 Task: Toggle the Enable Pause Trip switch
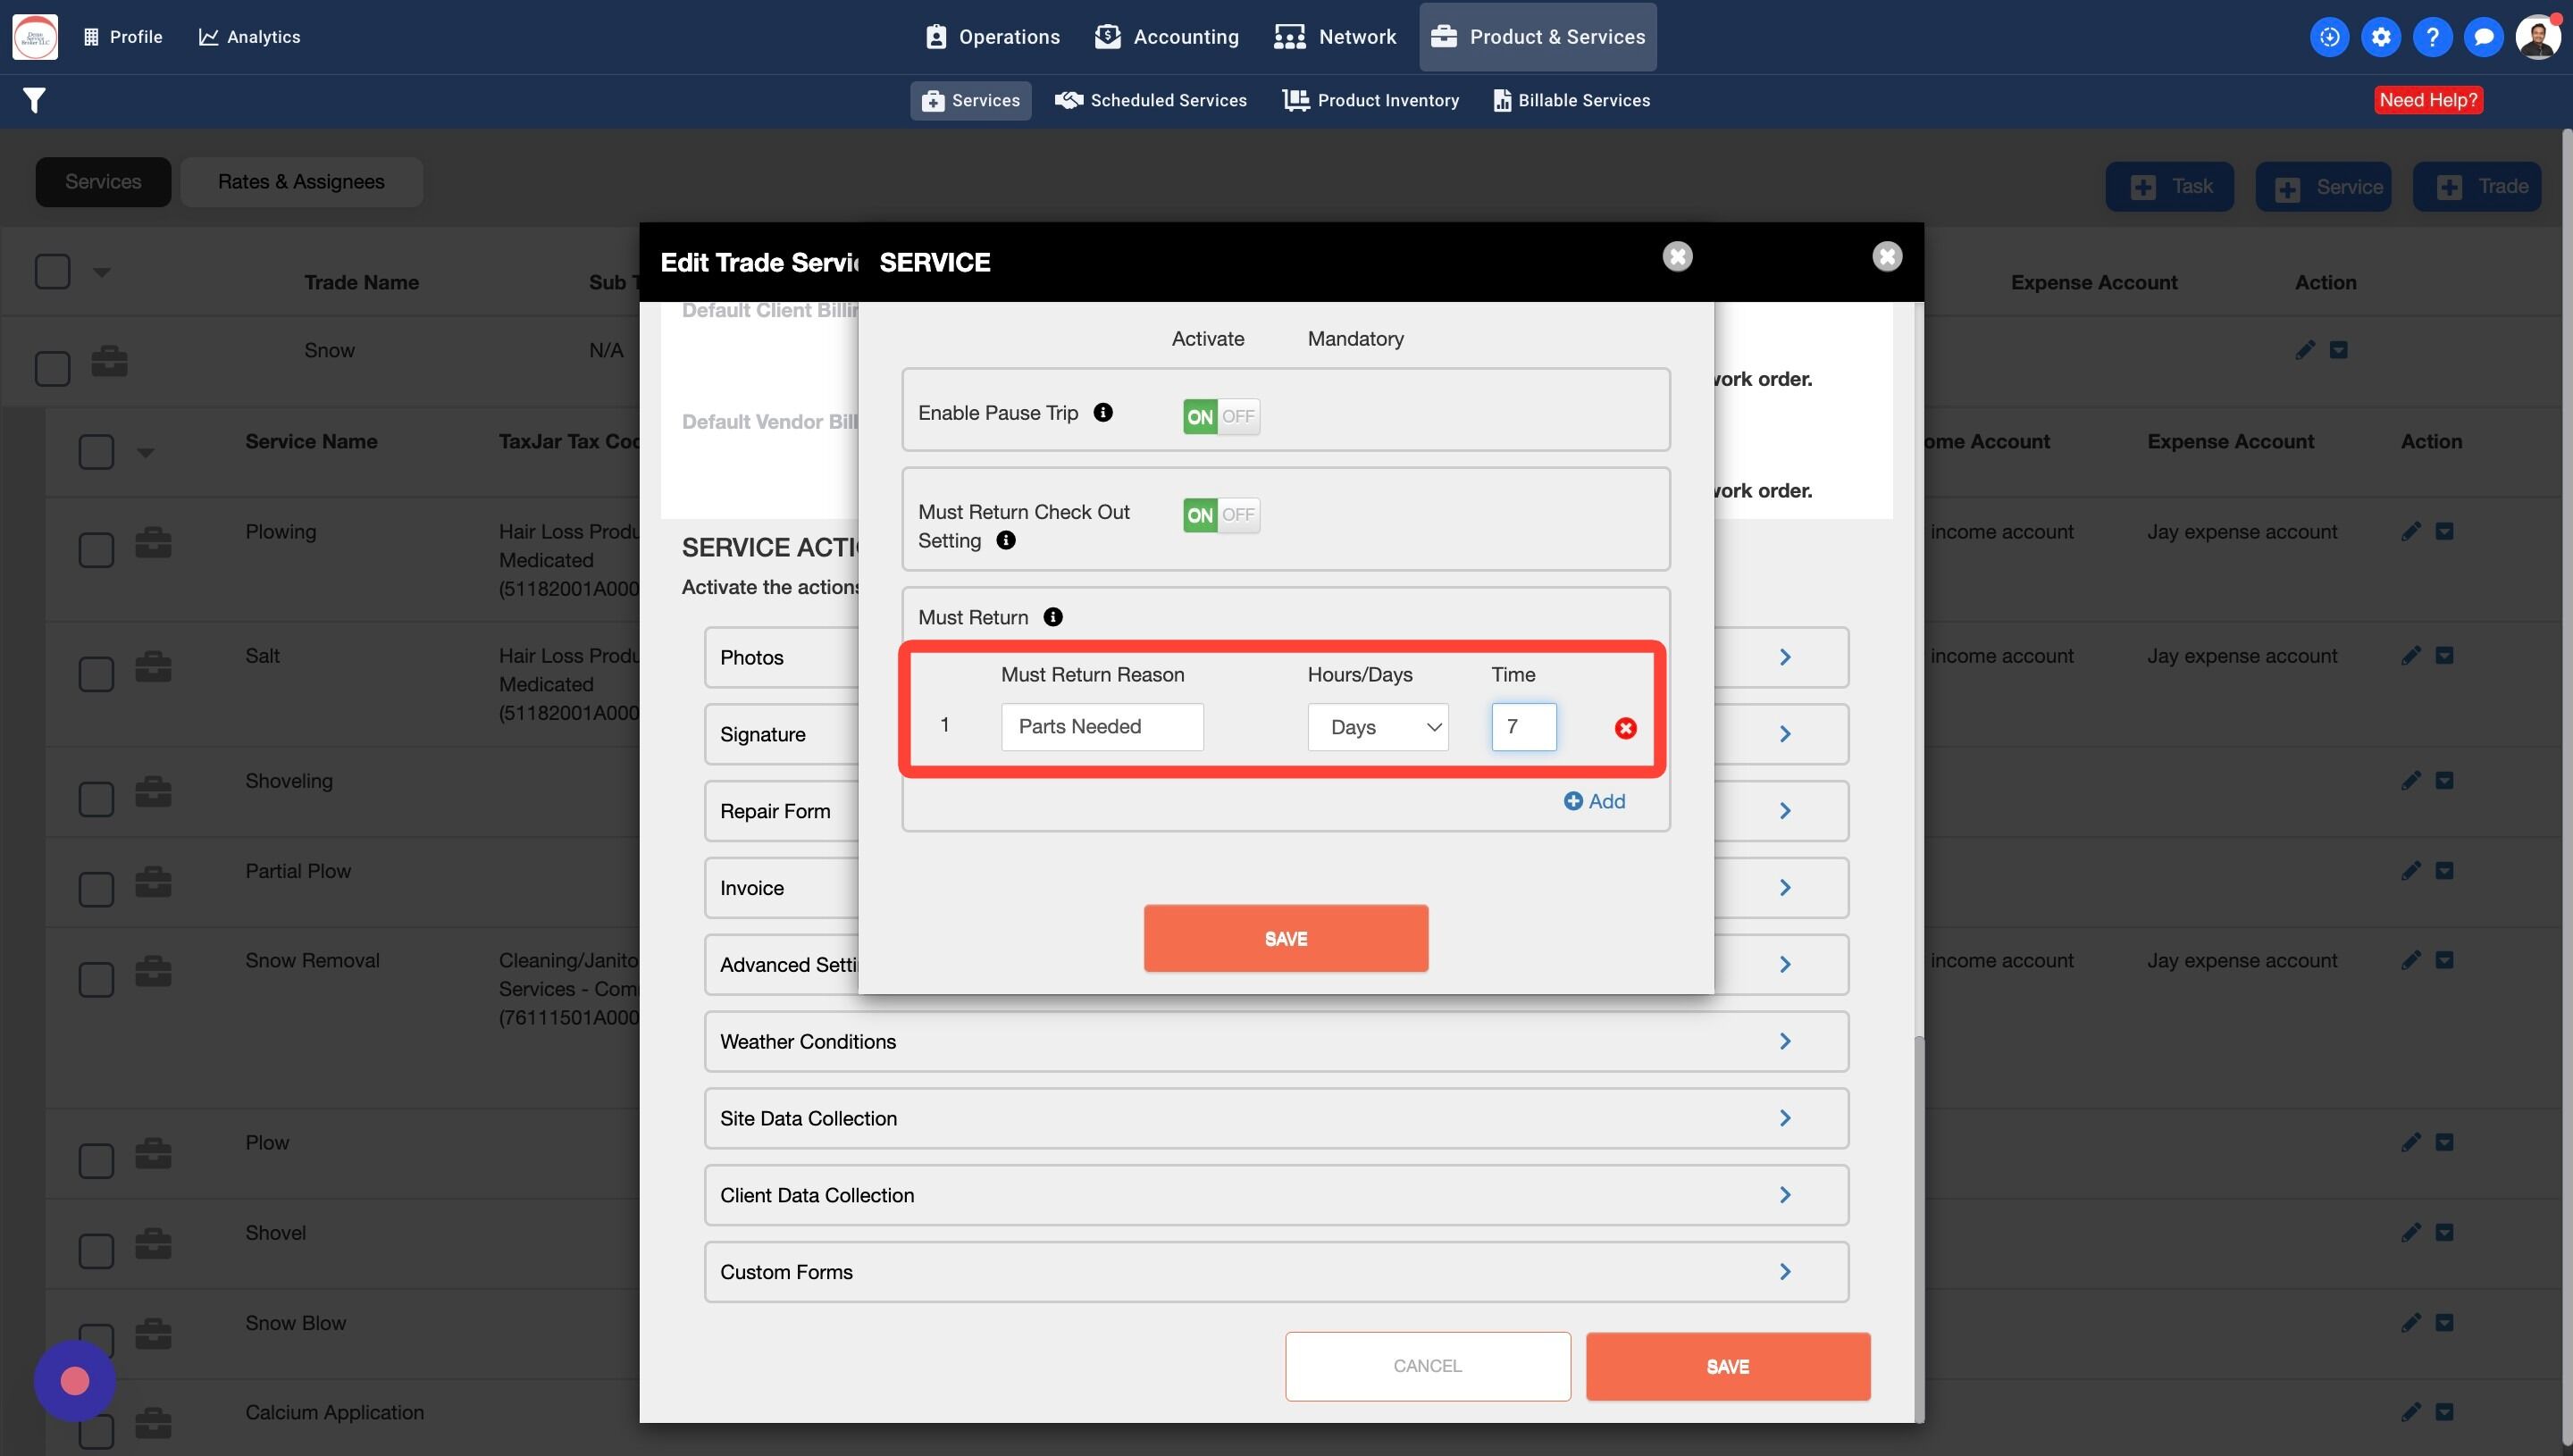(x=1220, y=416)
